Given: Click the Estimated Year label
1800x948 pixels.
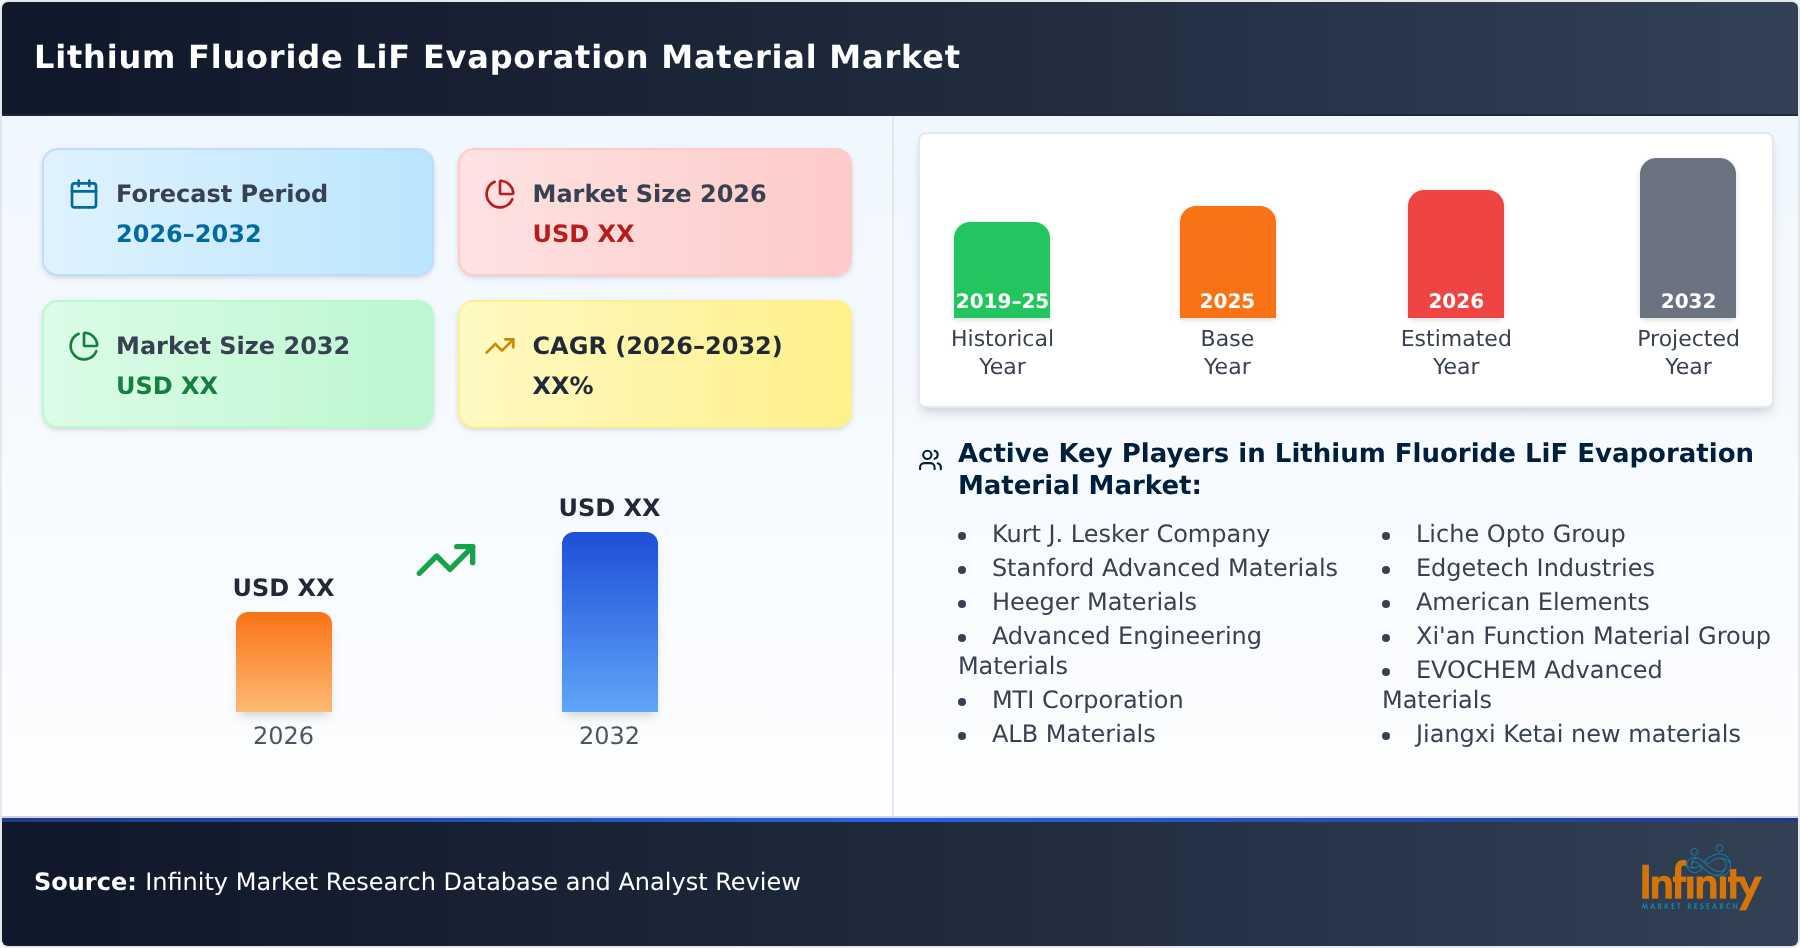Looking at the screenshot, I should tap(1456, 352).
